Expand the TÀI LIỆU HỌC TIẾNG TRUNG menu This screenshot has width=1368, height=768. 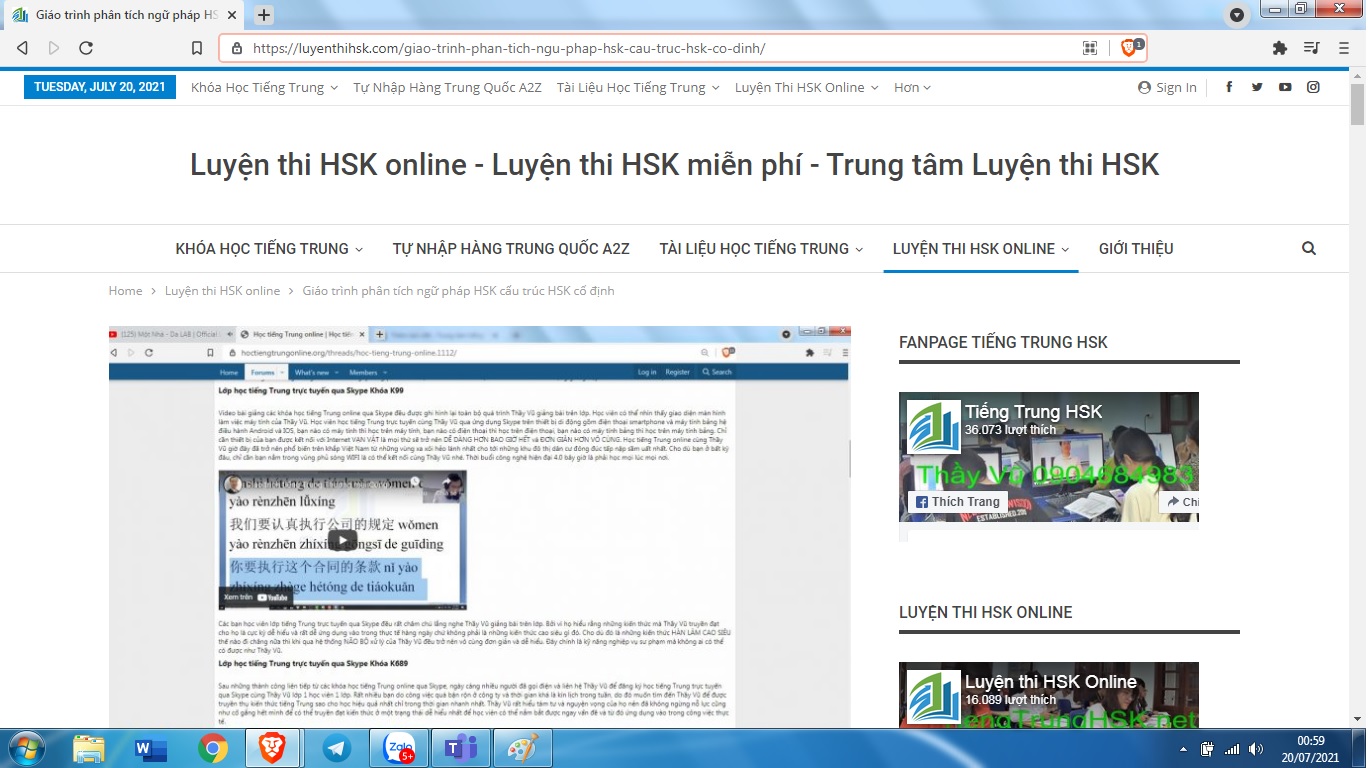(761, 249)
